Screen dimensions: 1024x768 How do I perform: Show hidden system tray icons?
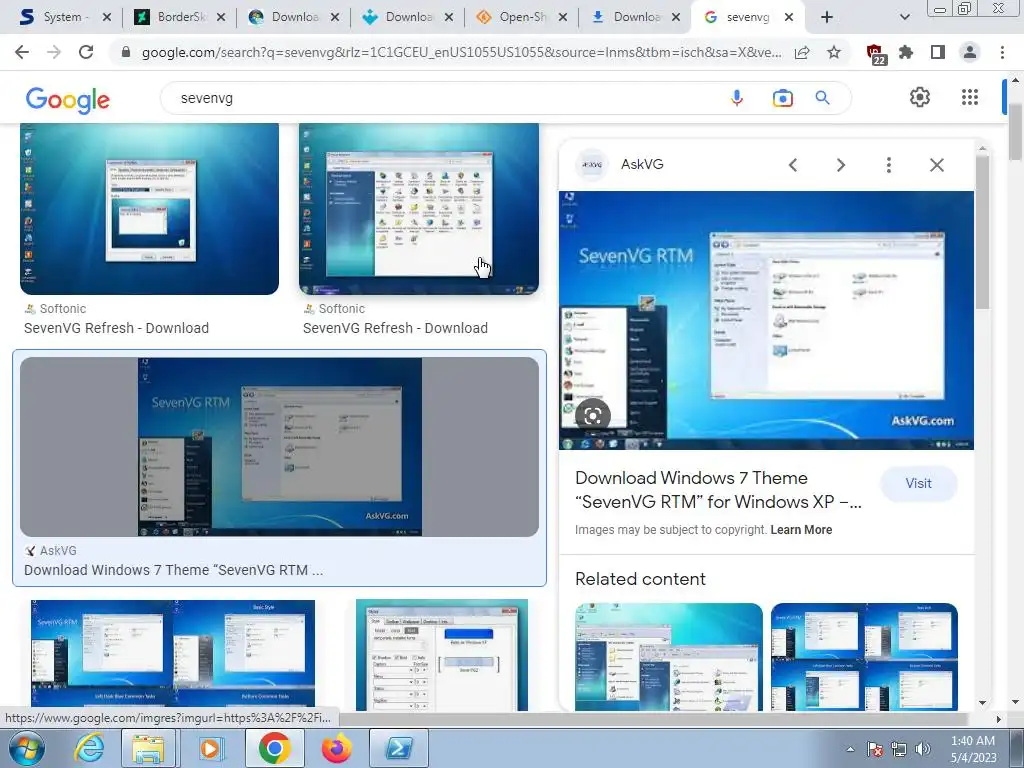pyautogui.click(x=850, y=749)
